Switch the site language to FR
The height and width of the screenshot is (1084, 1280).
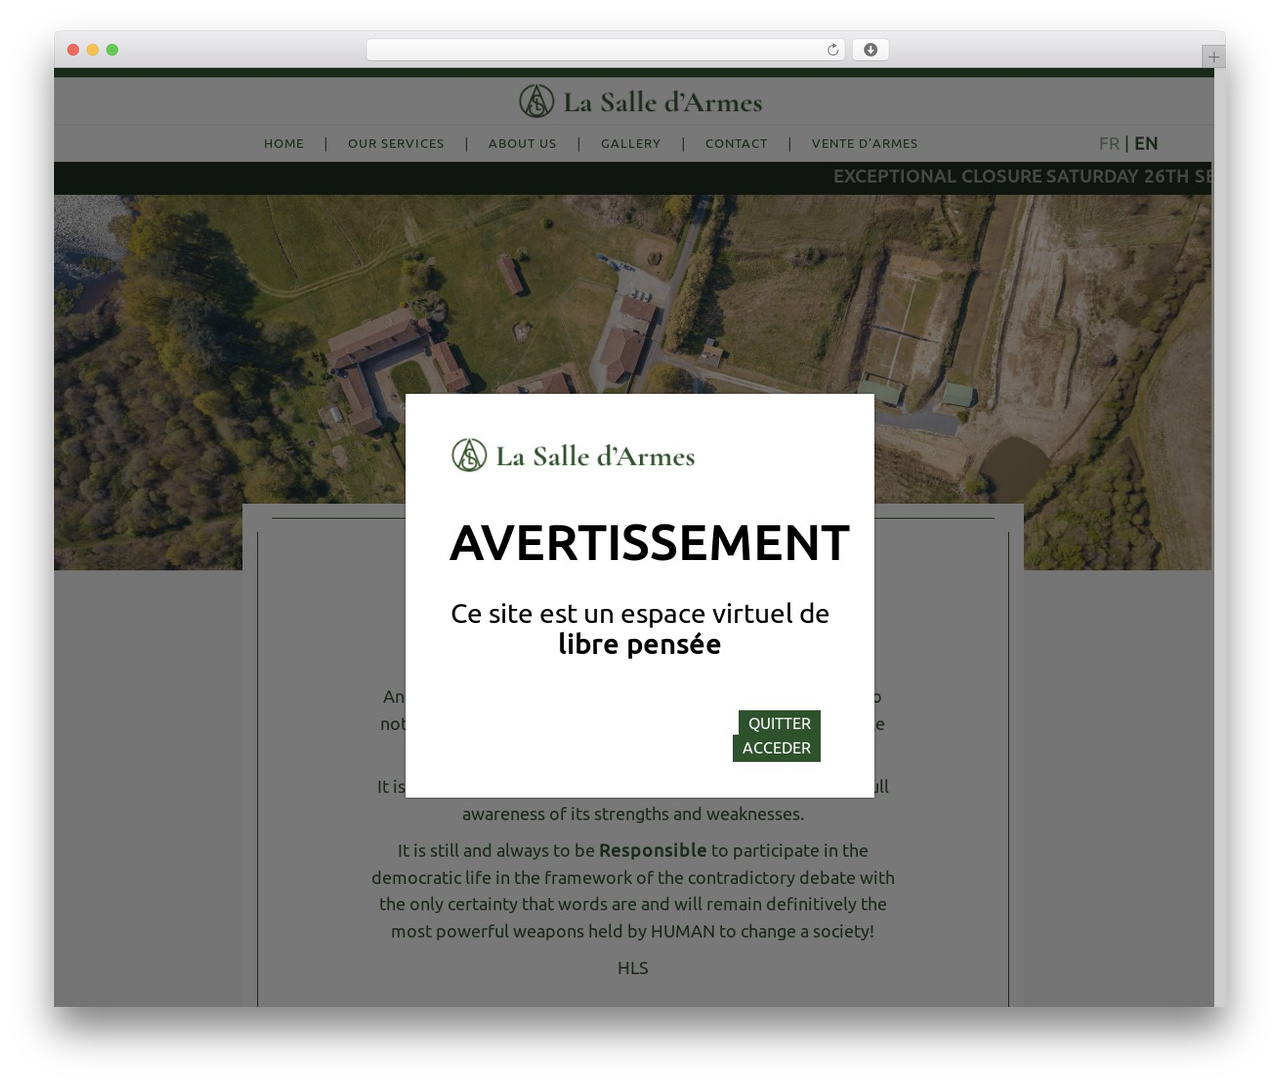[x=1109, y=144]
